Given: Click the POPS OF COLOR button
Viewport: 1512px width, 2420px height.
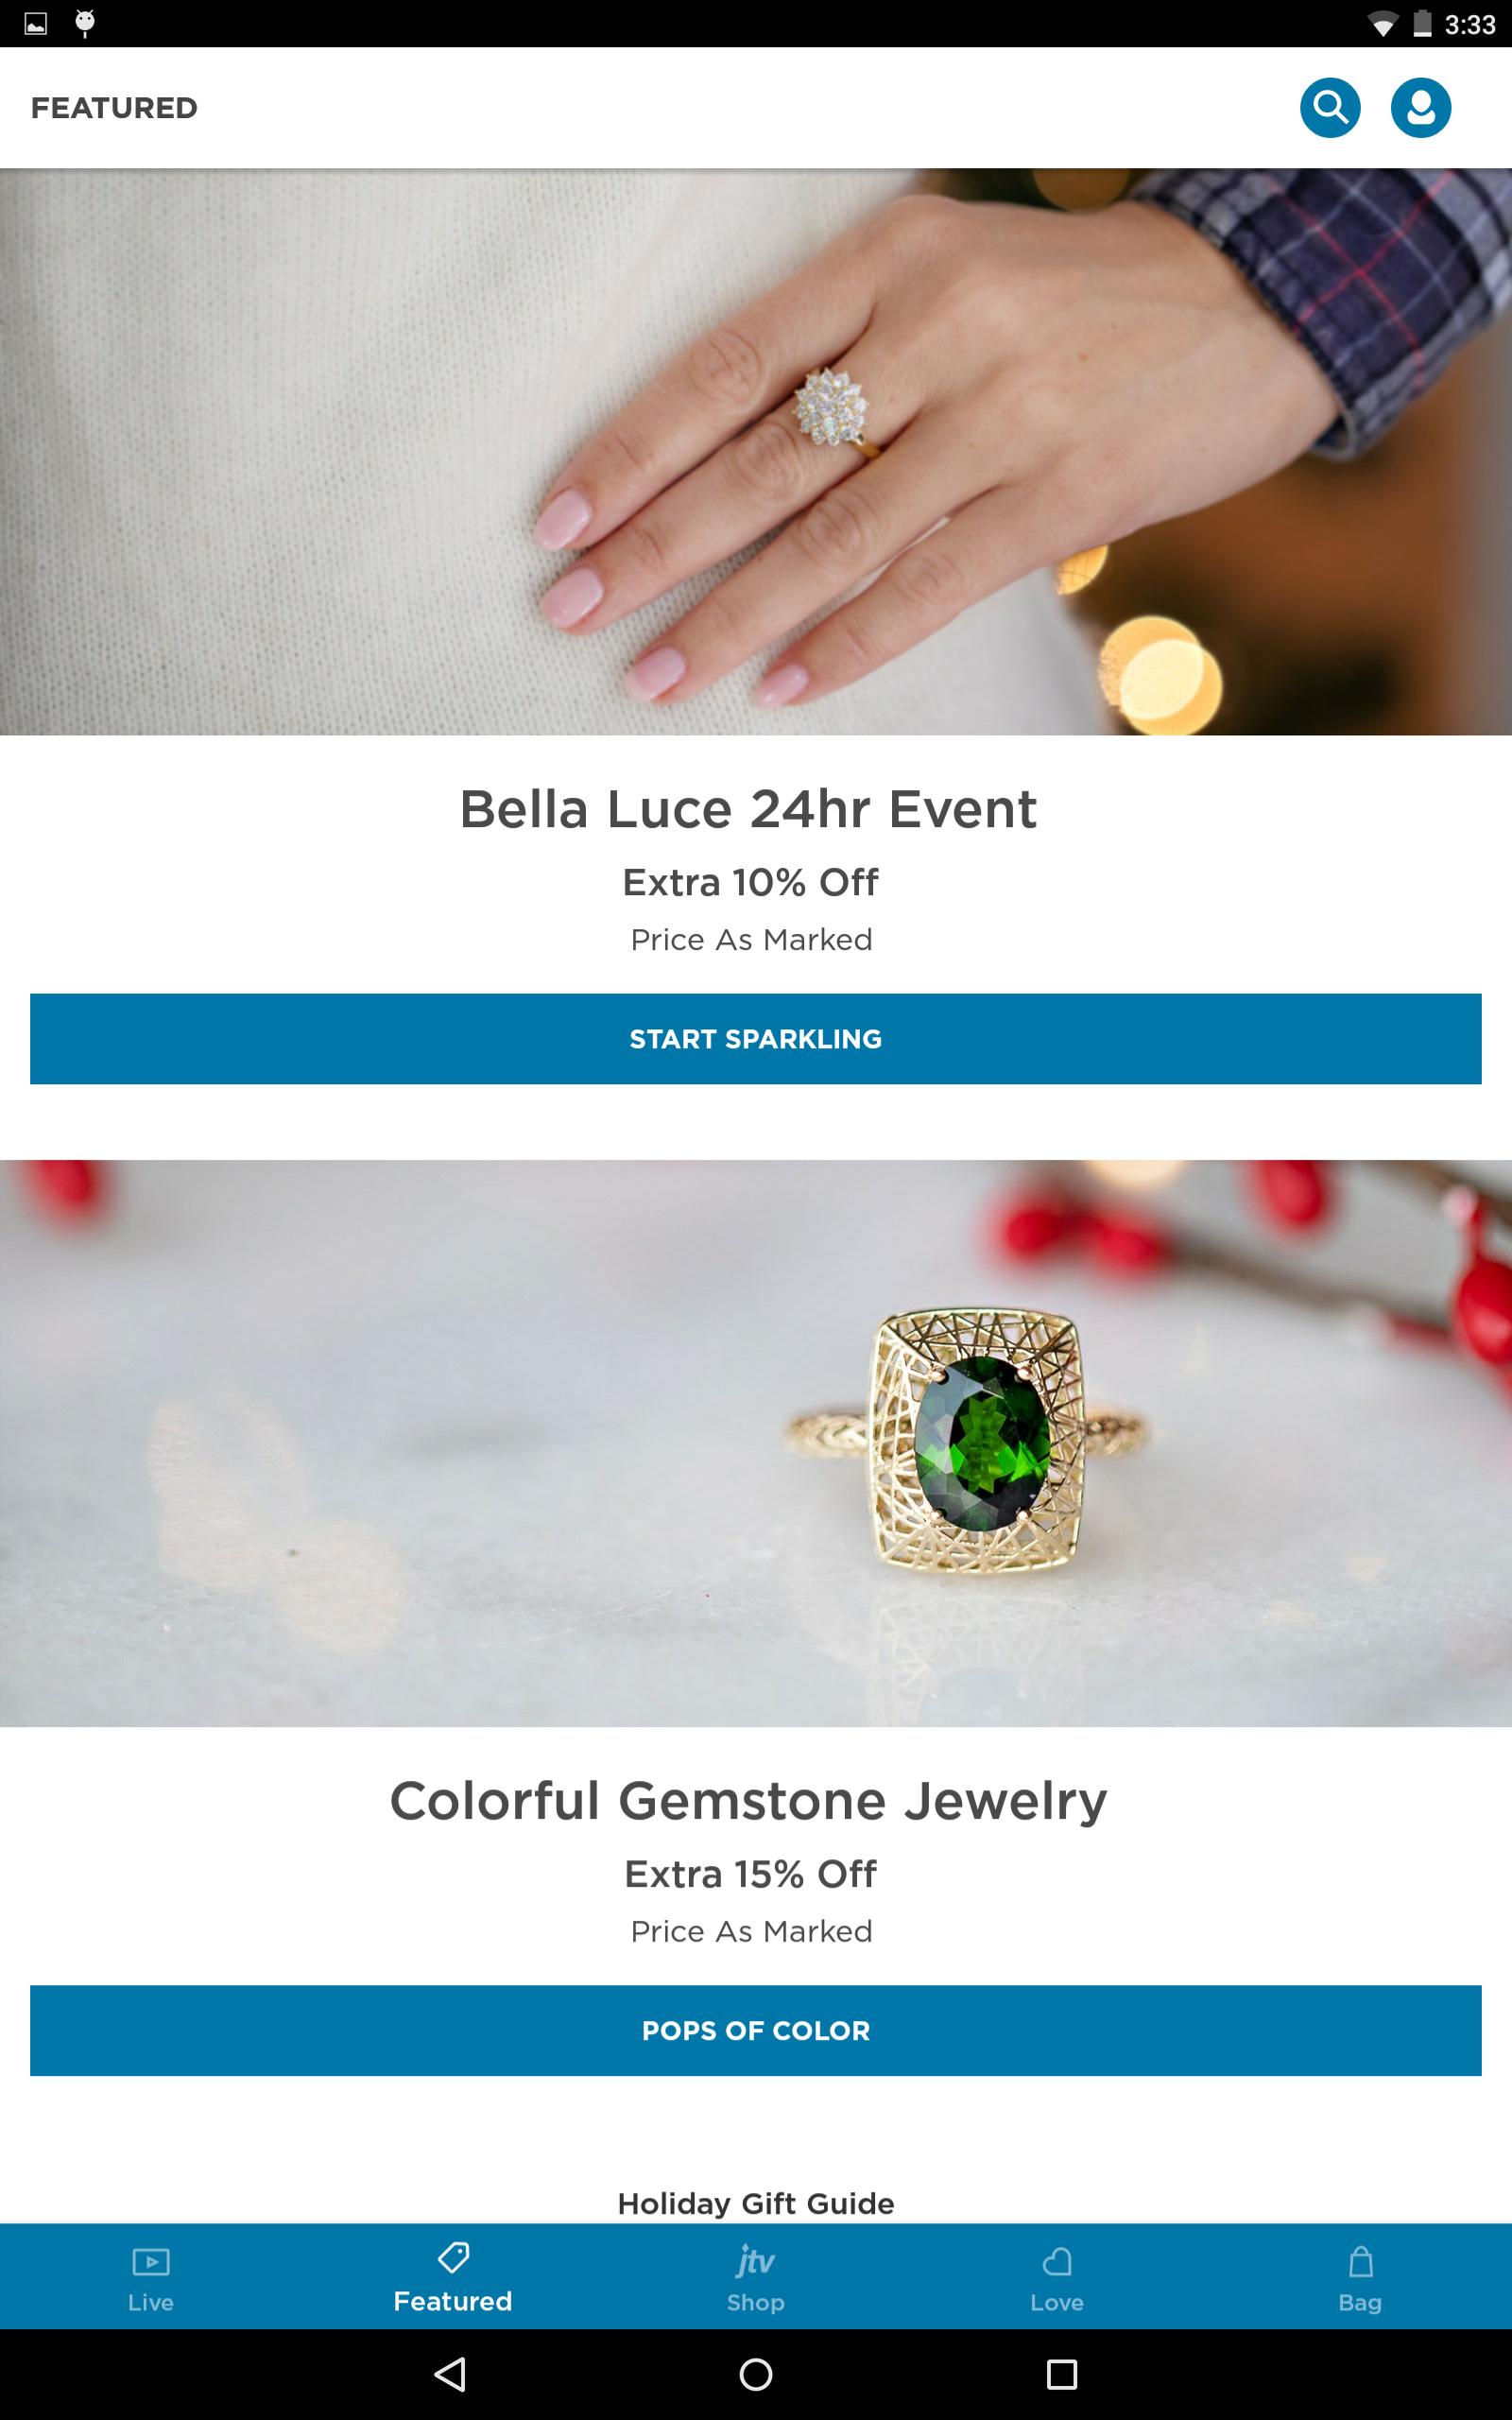Looking at the screenshot, I should pyautogui.click(x=755, y=2030).
